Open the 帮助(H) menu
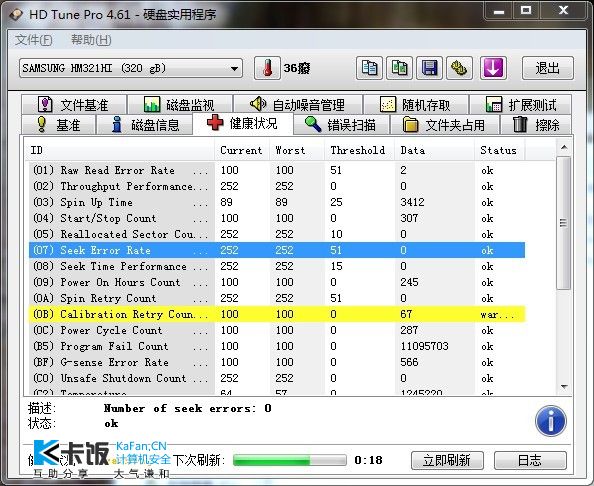Screen dimensions: 594x486 tap(91, 40)
